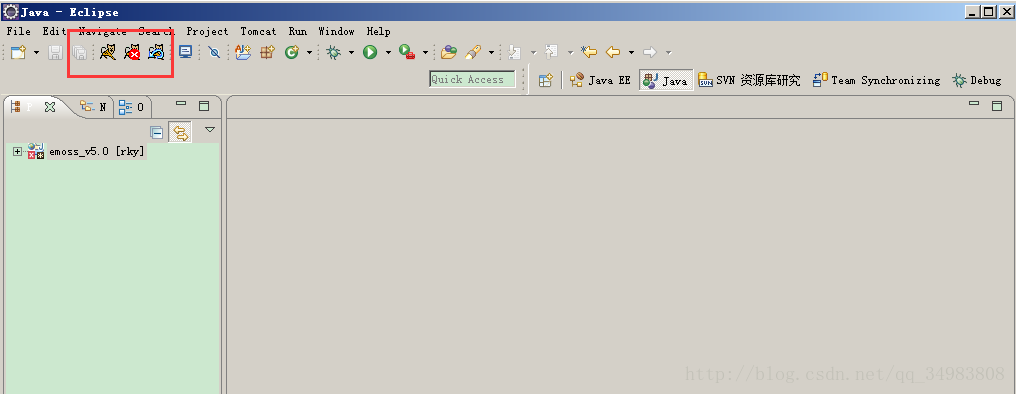Start Tomcat with the cat icon
This screenshot has width=1016, height=394.
pos(108,52)
